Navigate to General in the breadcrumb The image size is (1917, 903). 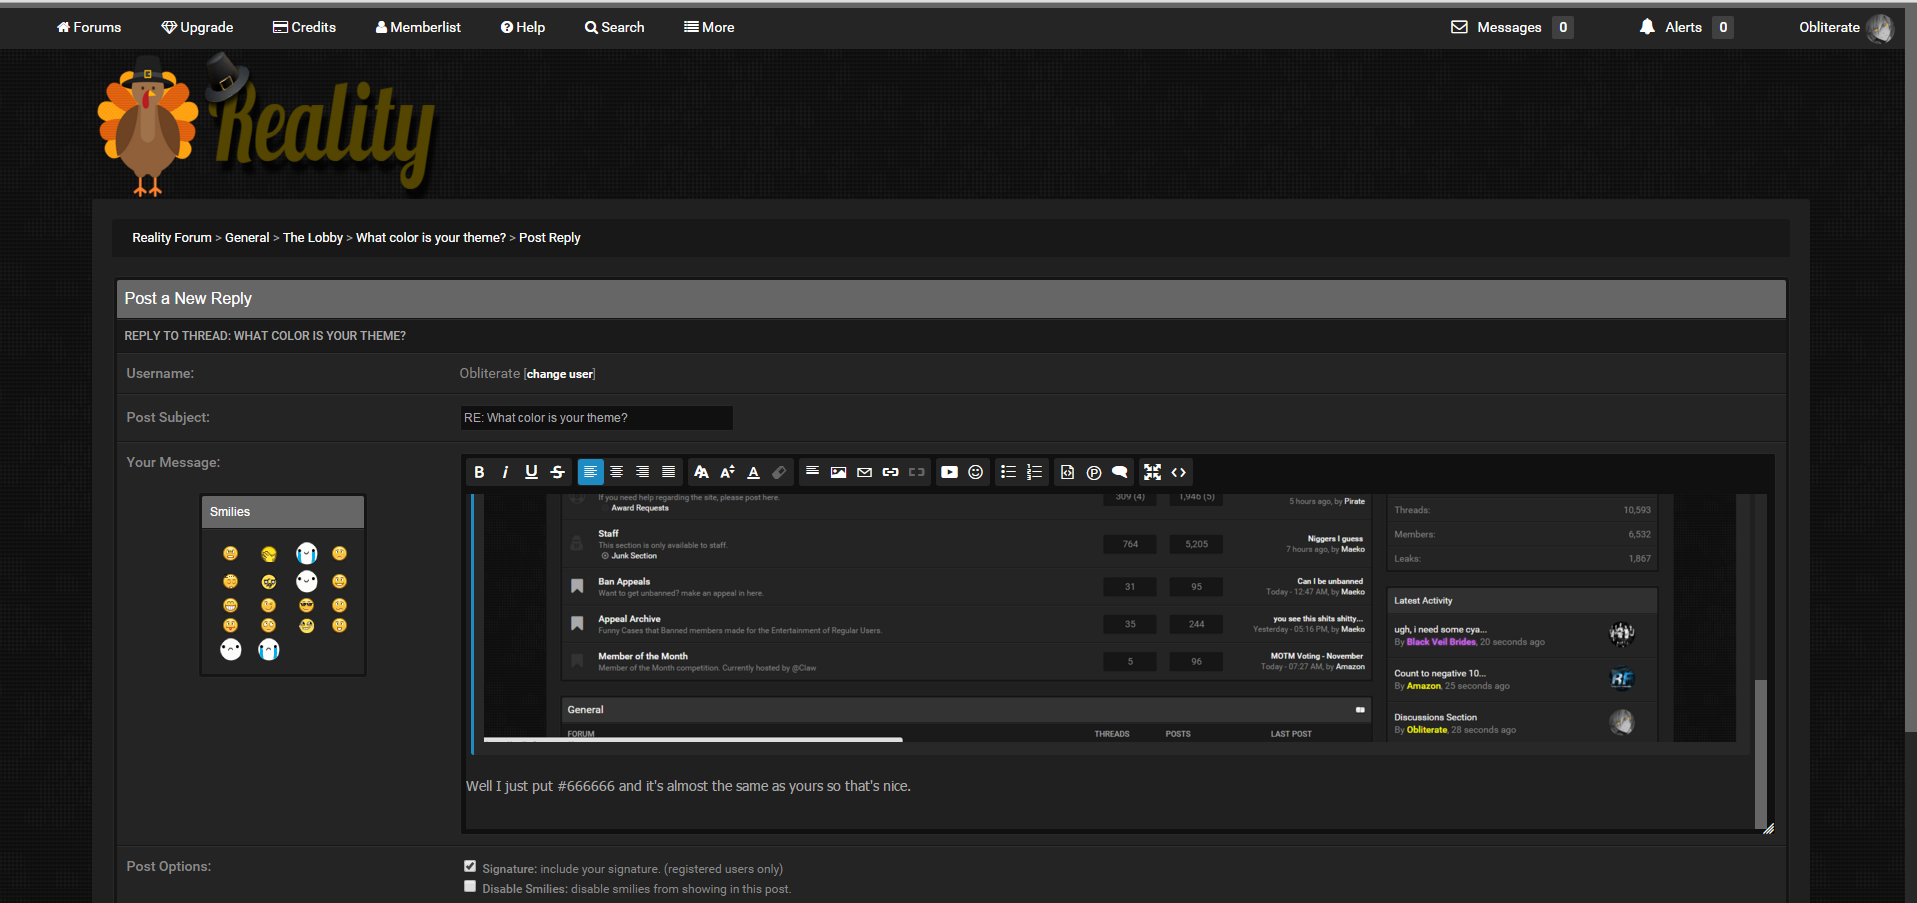247,238
